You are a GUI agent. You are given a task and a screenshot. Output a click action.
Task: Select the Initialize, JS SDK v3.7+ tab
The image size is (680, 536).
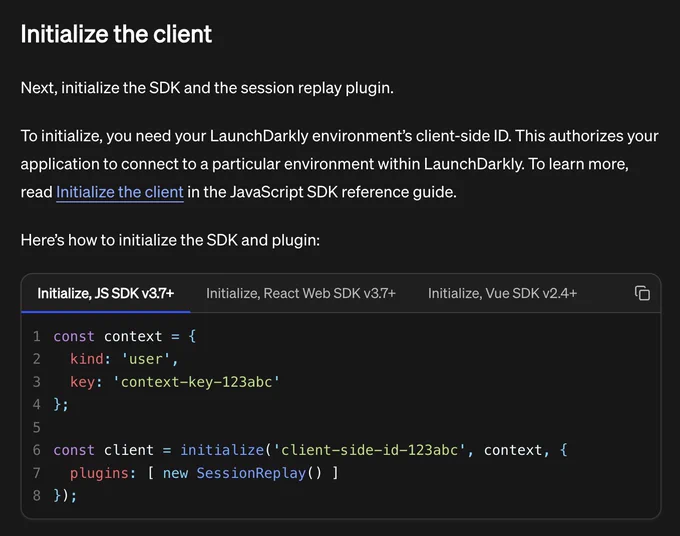coord(105,294)
